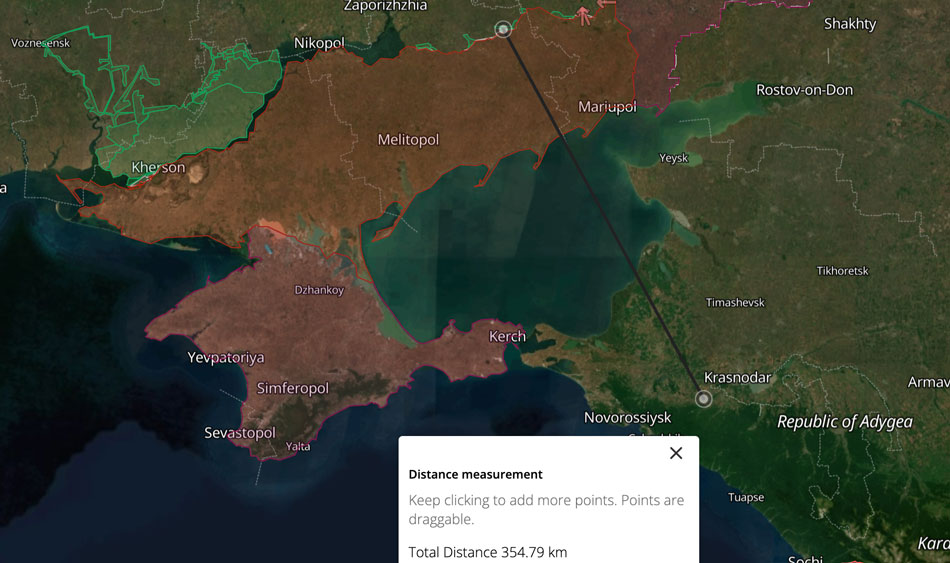Click the Republic of Adygea label
Screen dimensions: 950x563
click(845, 422)
